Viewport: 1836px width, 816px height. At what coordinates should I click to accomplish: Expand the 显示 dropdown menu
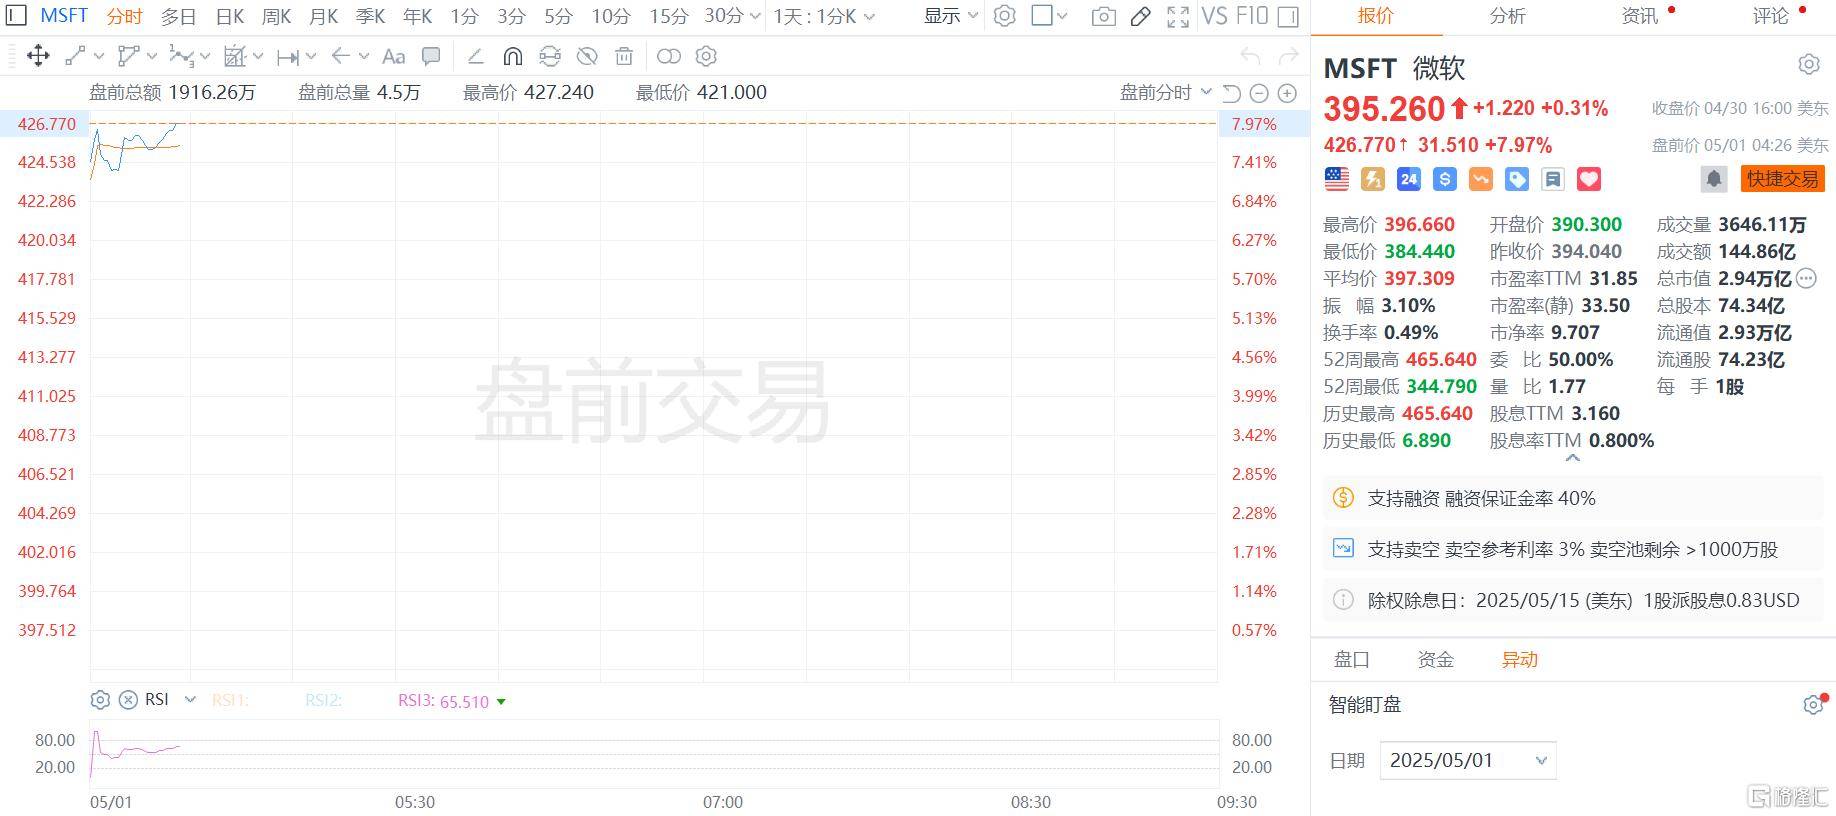point(950,16)
